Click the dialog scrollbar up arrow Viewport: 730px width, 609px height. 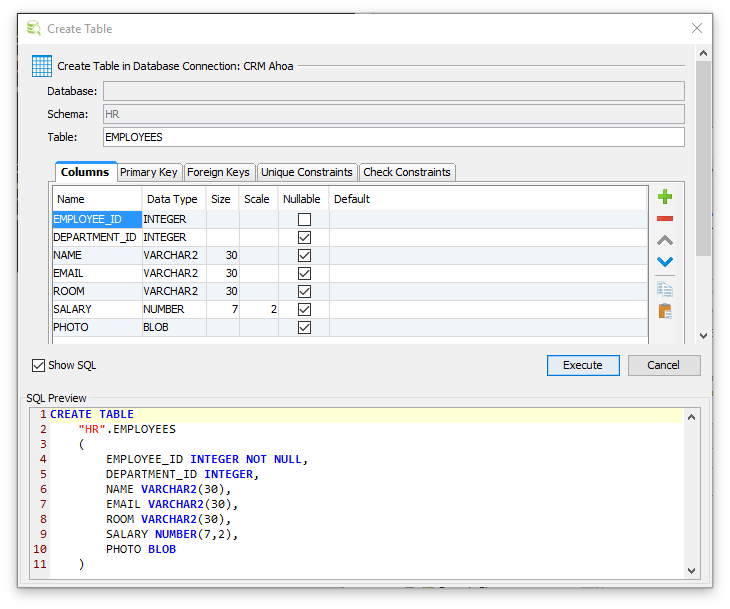pyautogui.click(x=703, y=53)
